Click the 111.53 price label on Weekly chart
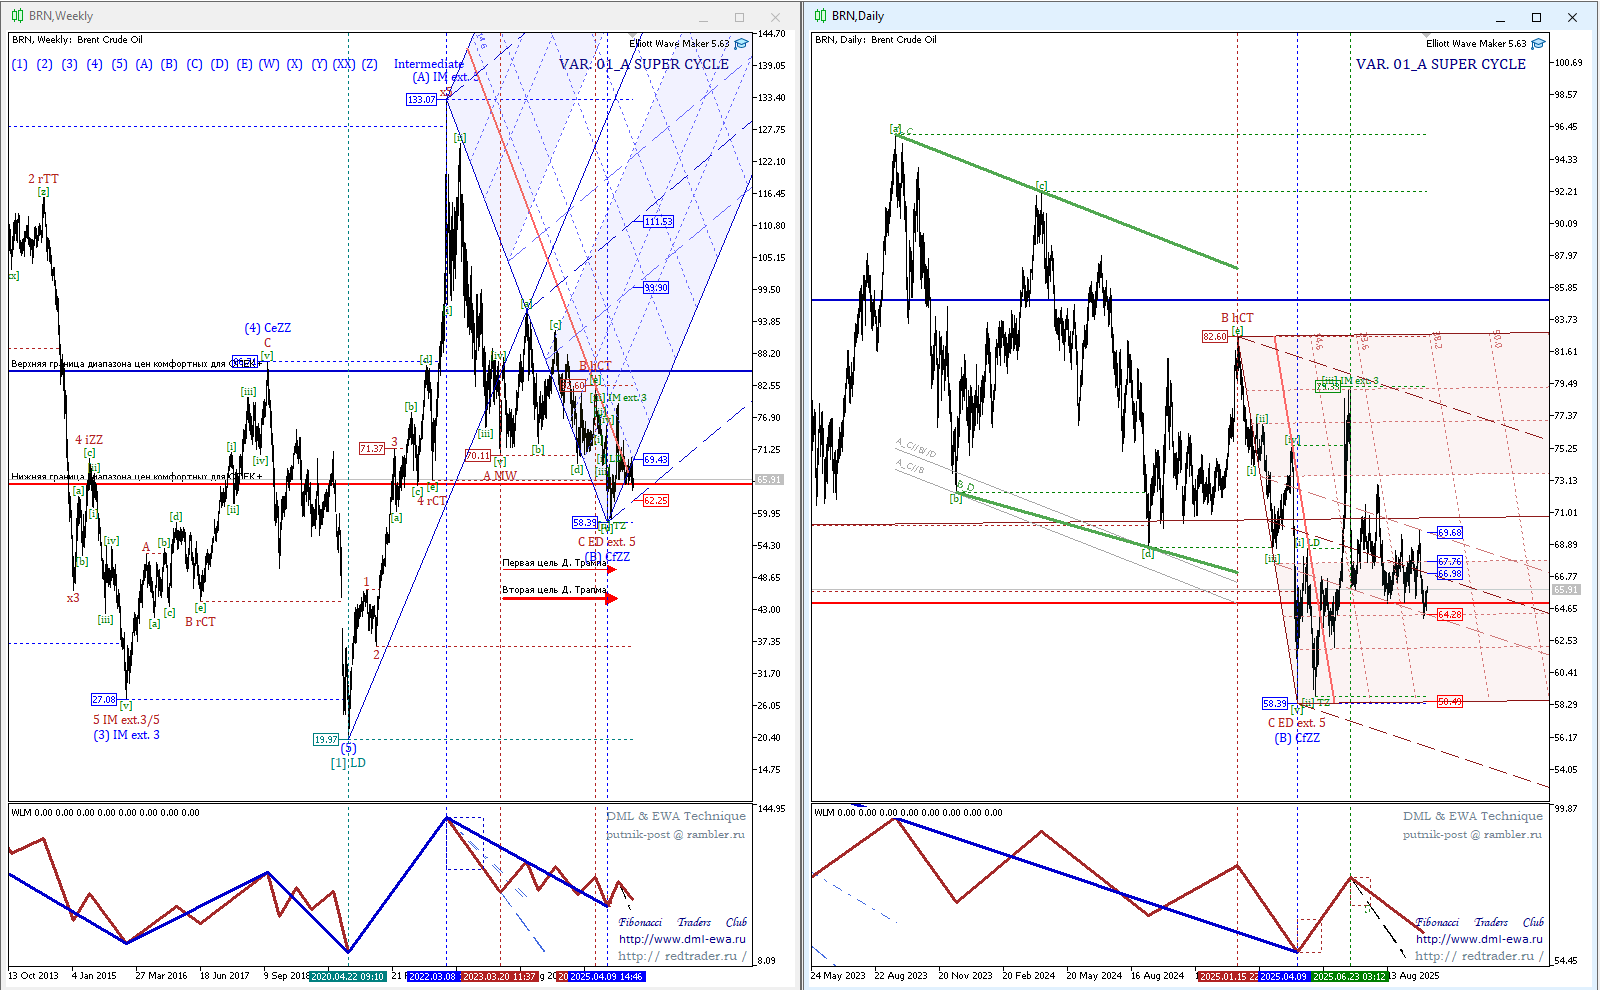 [658, 222]
